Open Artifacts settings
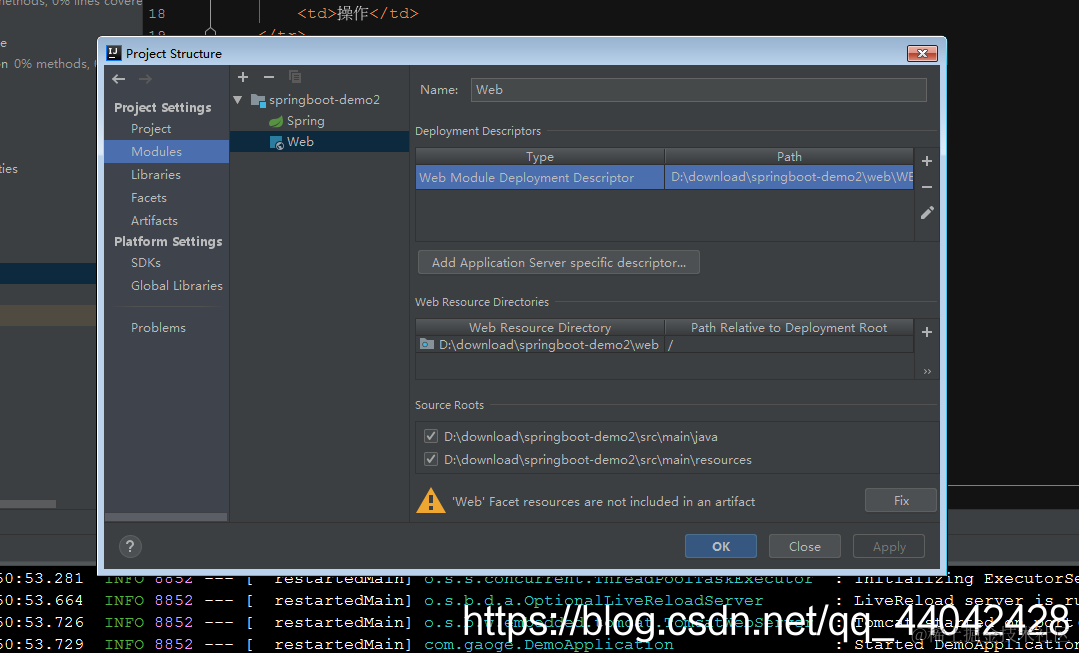Screen dimensions: 1079x653 154,220
